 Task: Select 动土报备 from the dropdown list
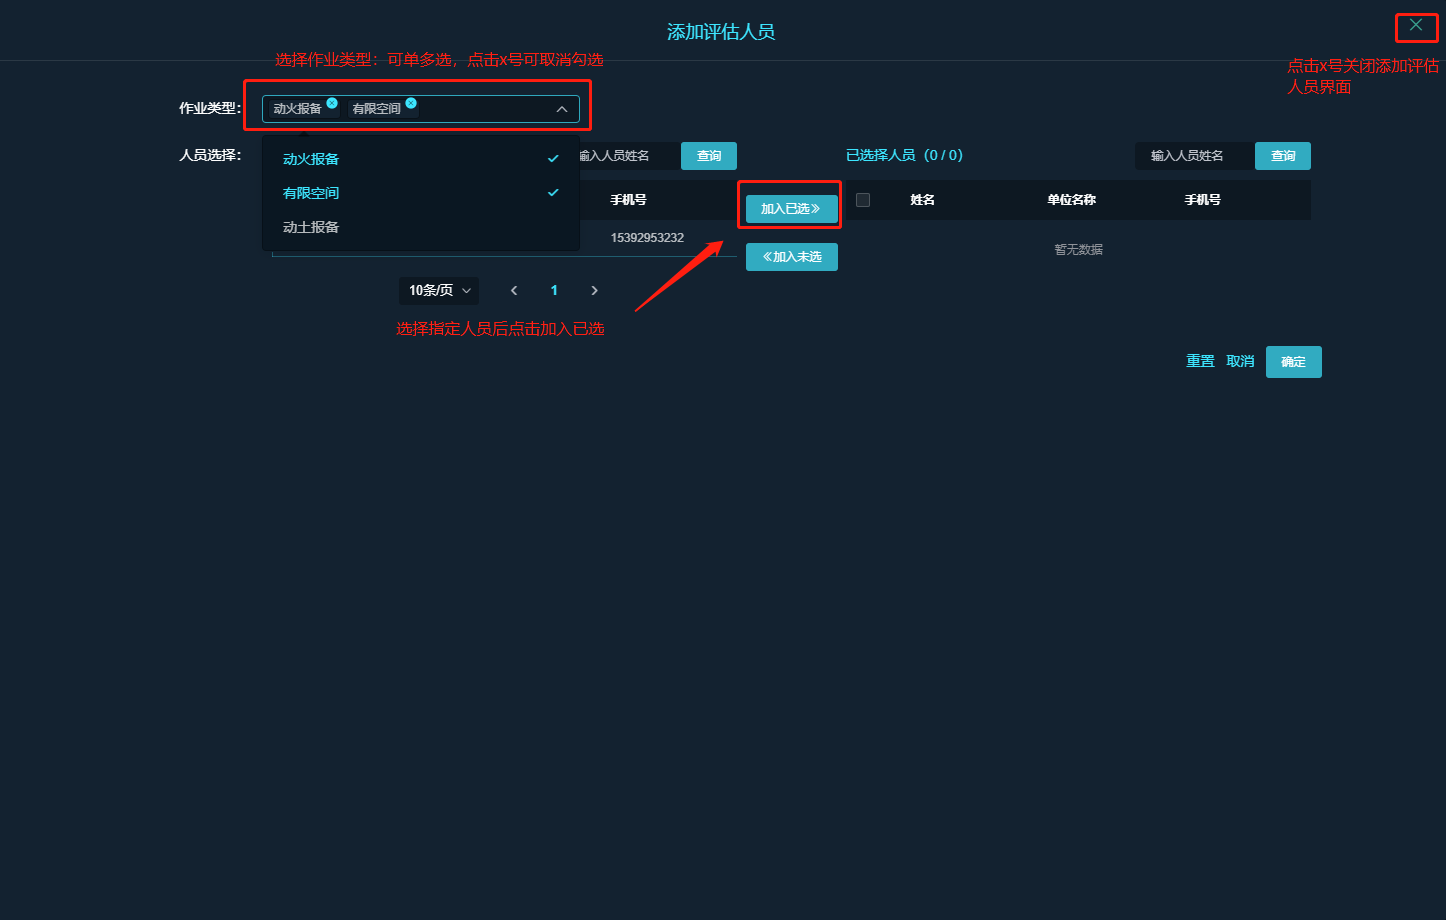(421, 227)
